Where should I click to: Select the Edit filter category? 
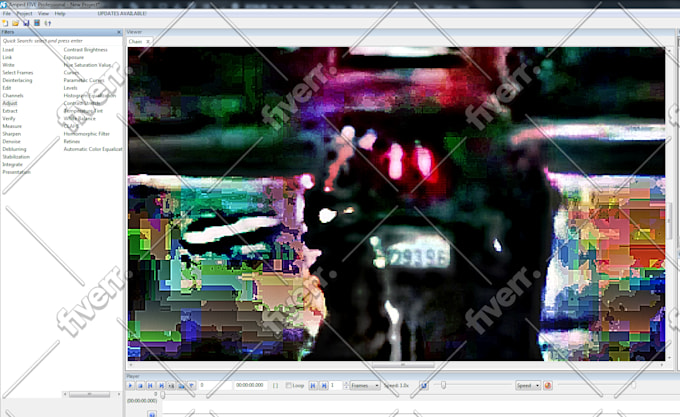7,88
